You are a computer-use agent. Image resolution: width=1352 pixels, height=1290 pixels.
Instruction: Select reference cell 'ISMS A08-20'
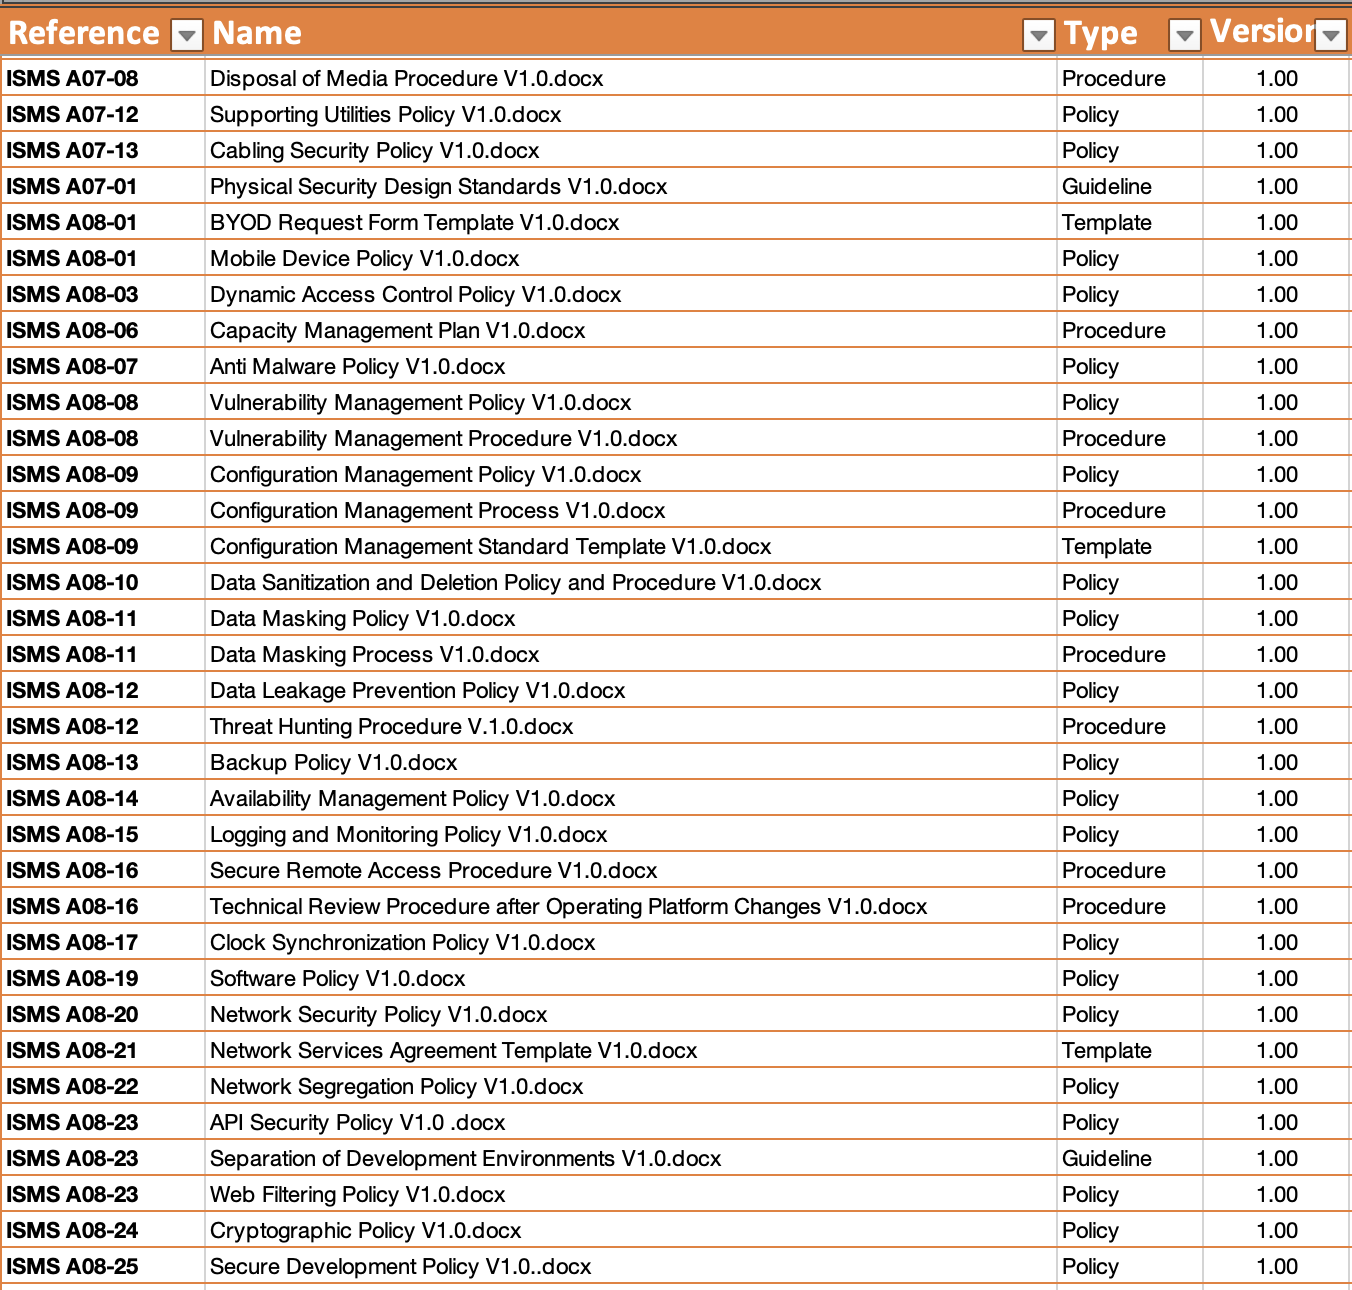pyautogui.click(x=103, y=1014)
